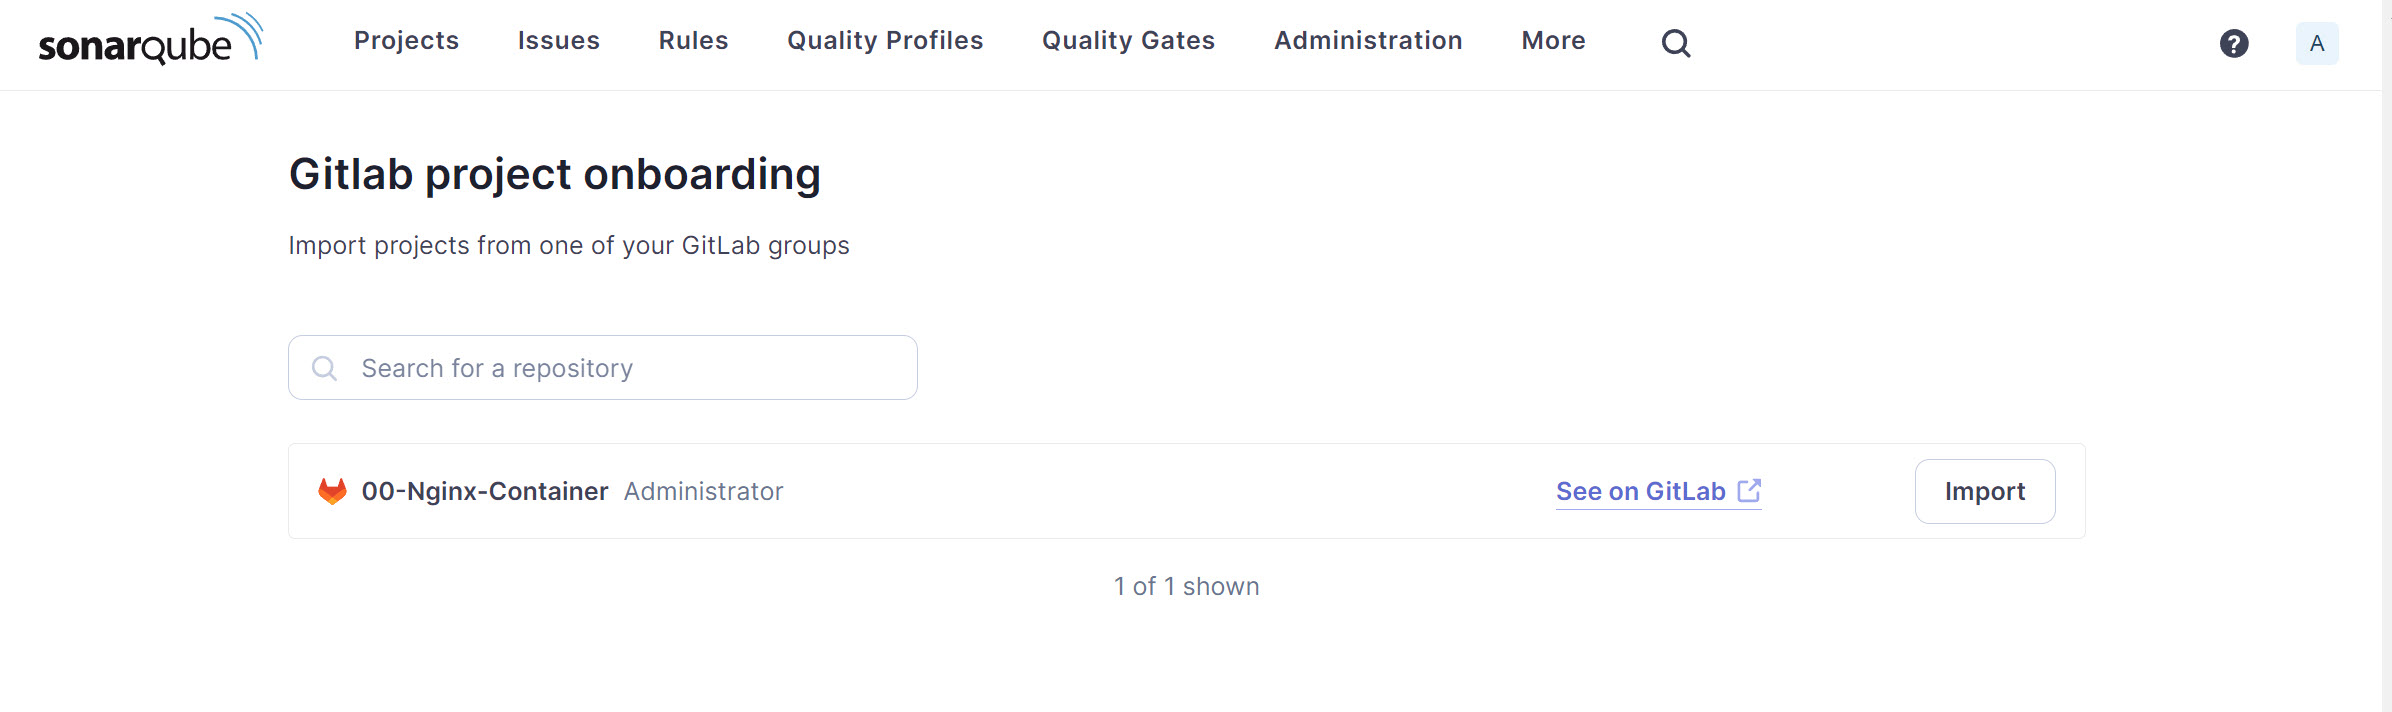Switch to Quality Gates

pos(1128,41)
